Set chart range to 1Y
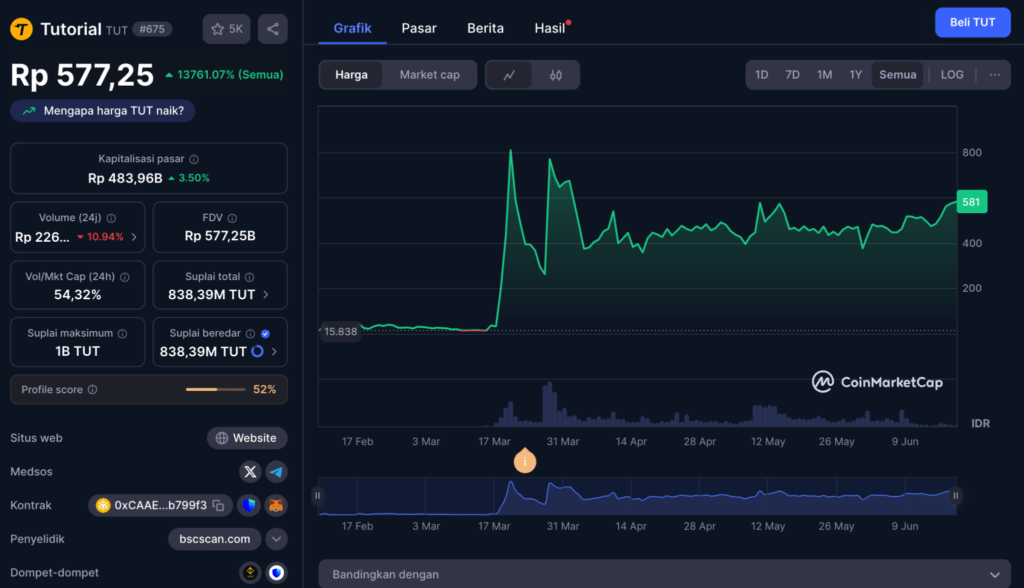 pyautogui.click(x=856, y=74)
